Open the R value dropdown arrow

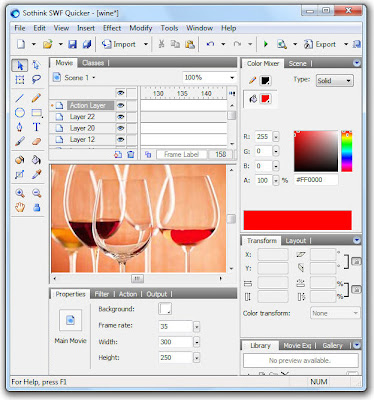click(276, 137)
